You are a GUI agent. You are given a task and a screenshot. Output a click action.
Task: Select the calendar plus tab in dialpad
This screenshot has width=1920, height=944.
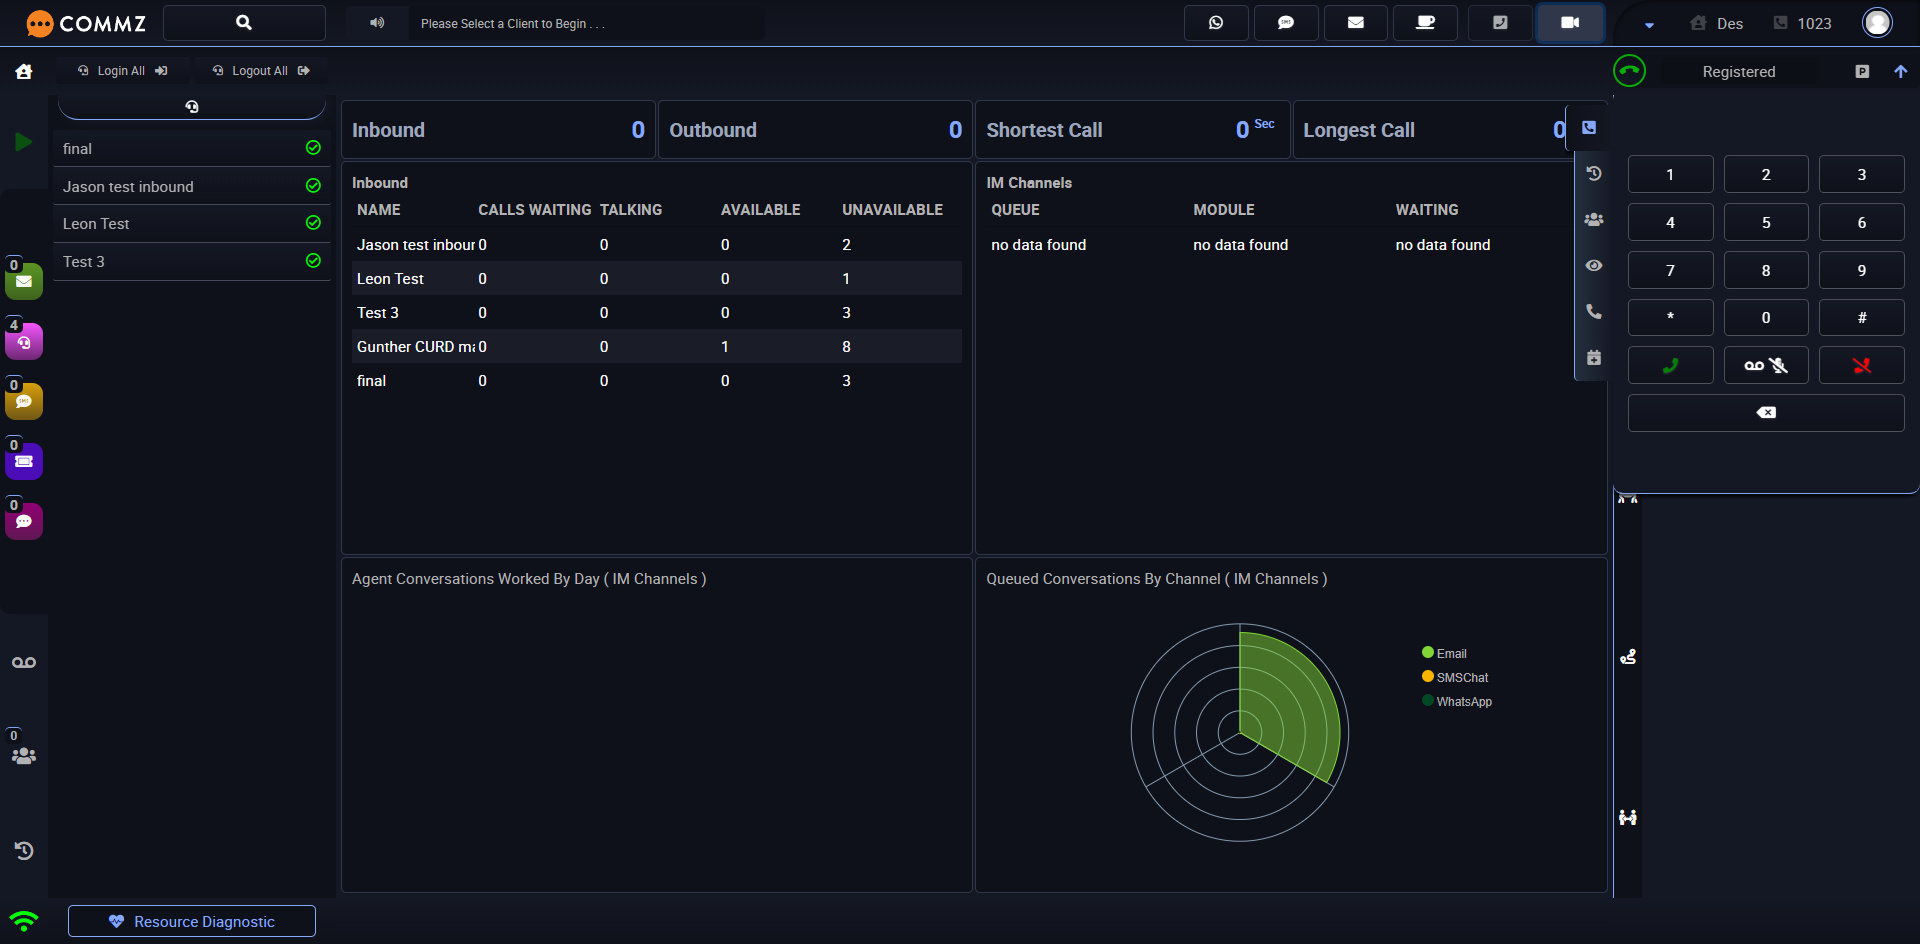pos(1594,357)
